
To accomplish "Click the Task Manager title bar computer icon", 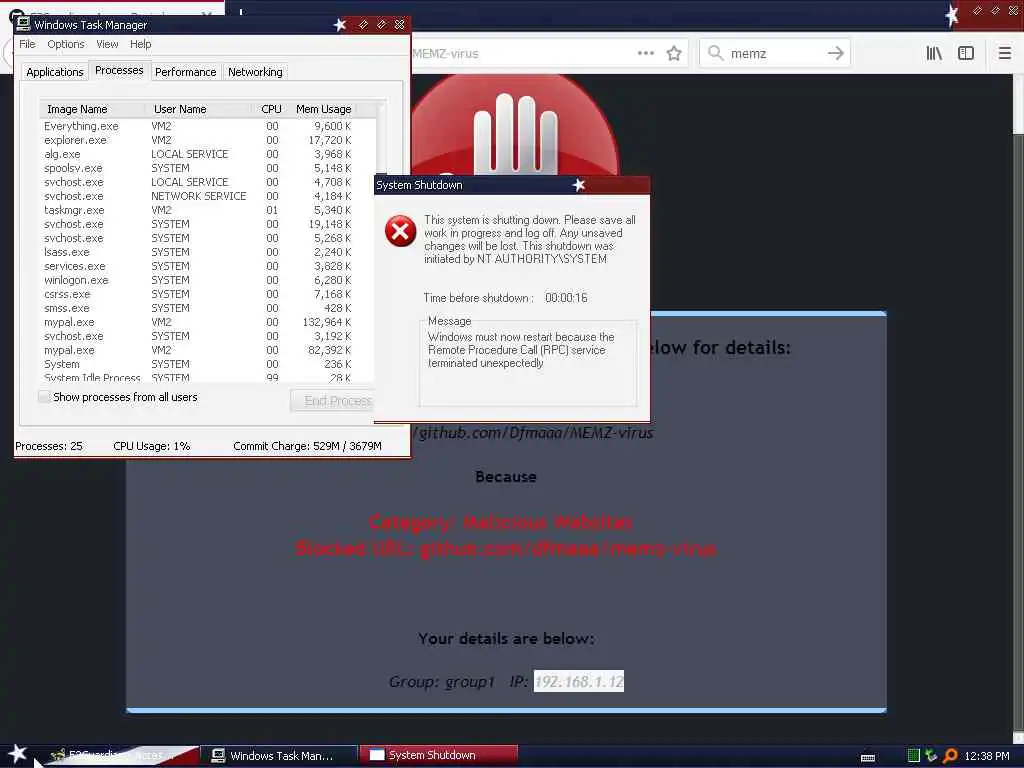I will (x=24, y=24).
